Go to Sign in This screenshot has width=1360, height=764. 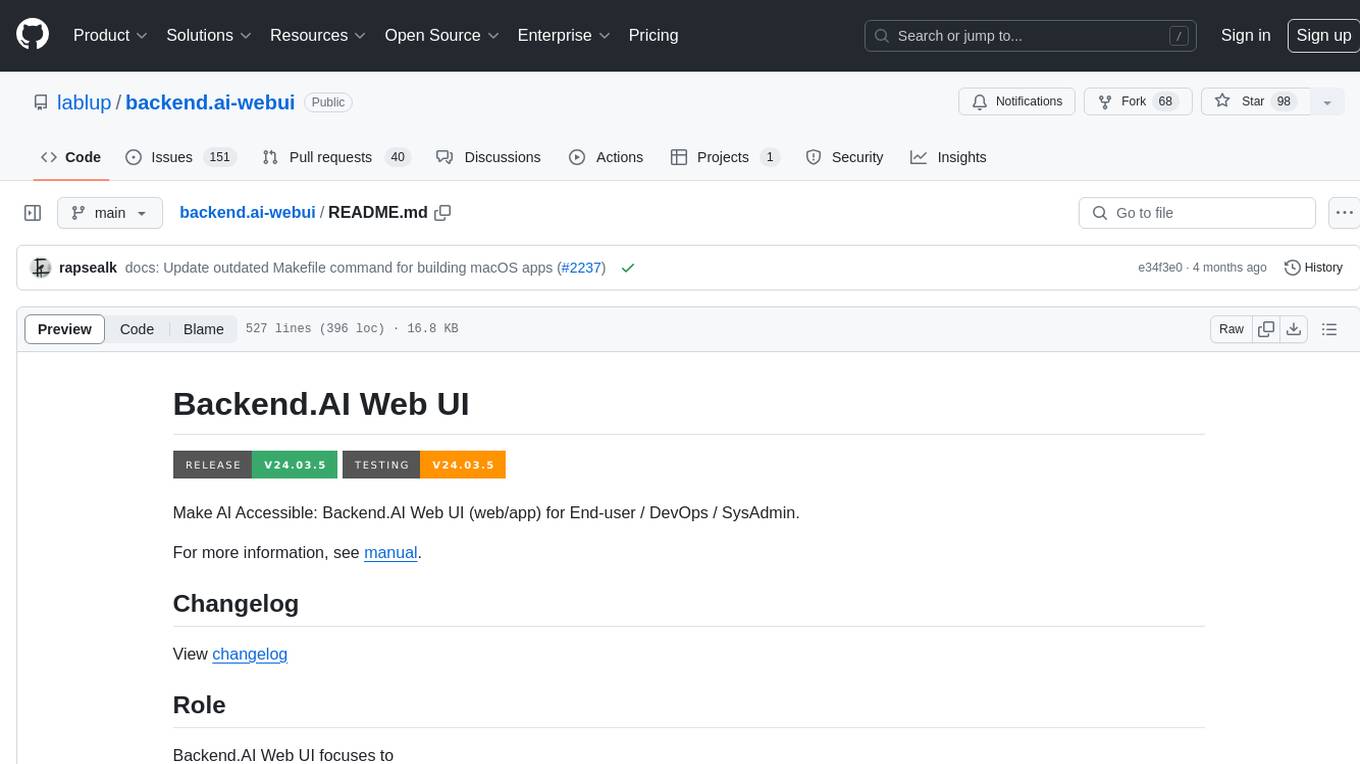(x=1245, y=35)
